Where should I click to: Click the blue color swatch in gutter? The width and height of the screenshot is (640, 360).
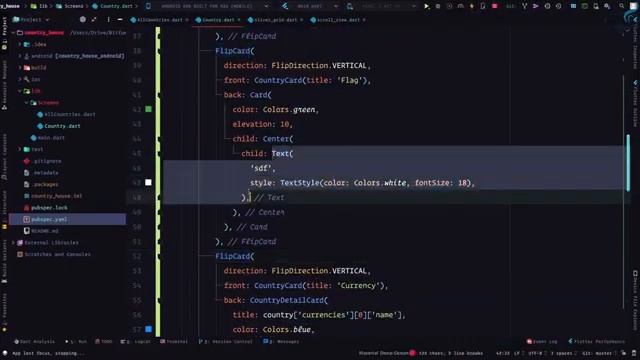coord(148,329)
